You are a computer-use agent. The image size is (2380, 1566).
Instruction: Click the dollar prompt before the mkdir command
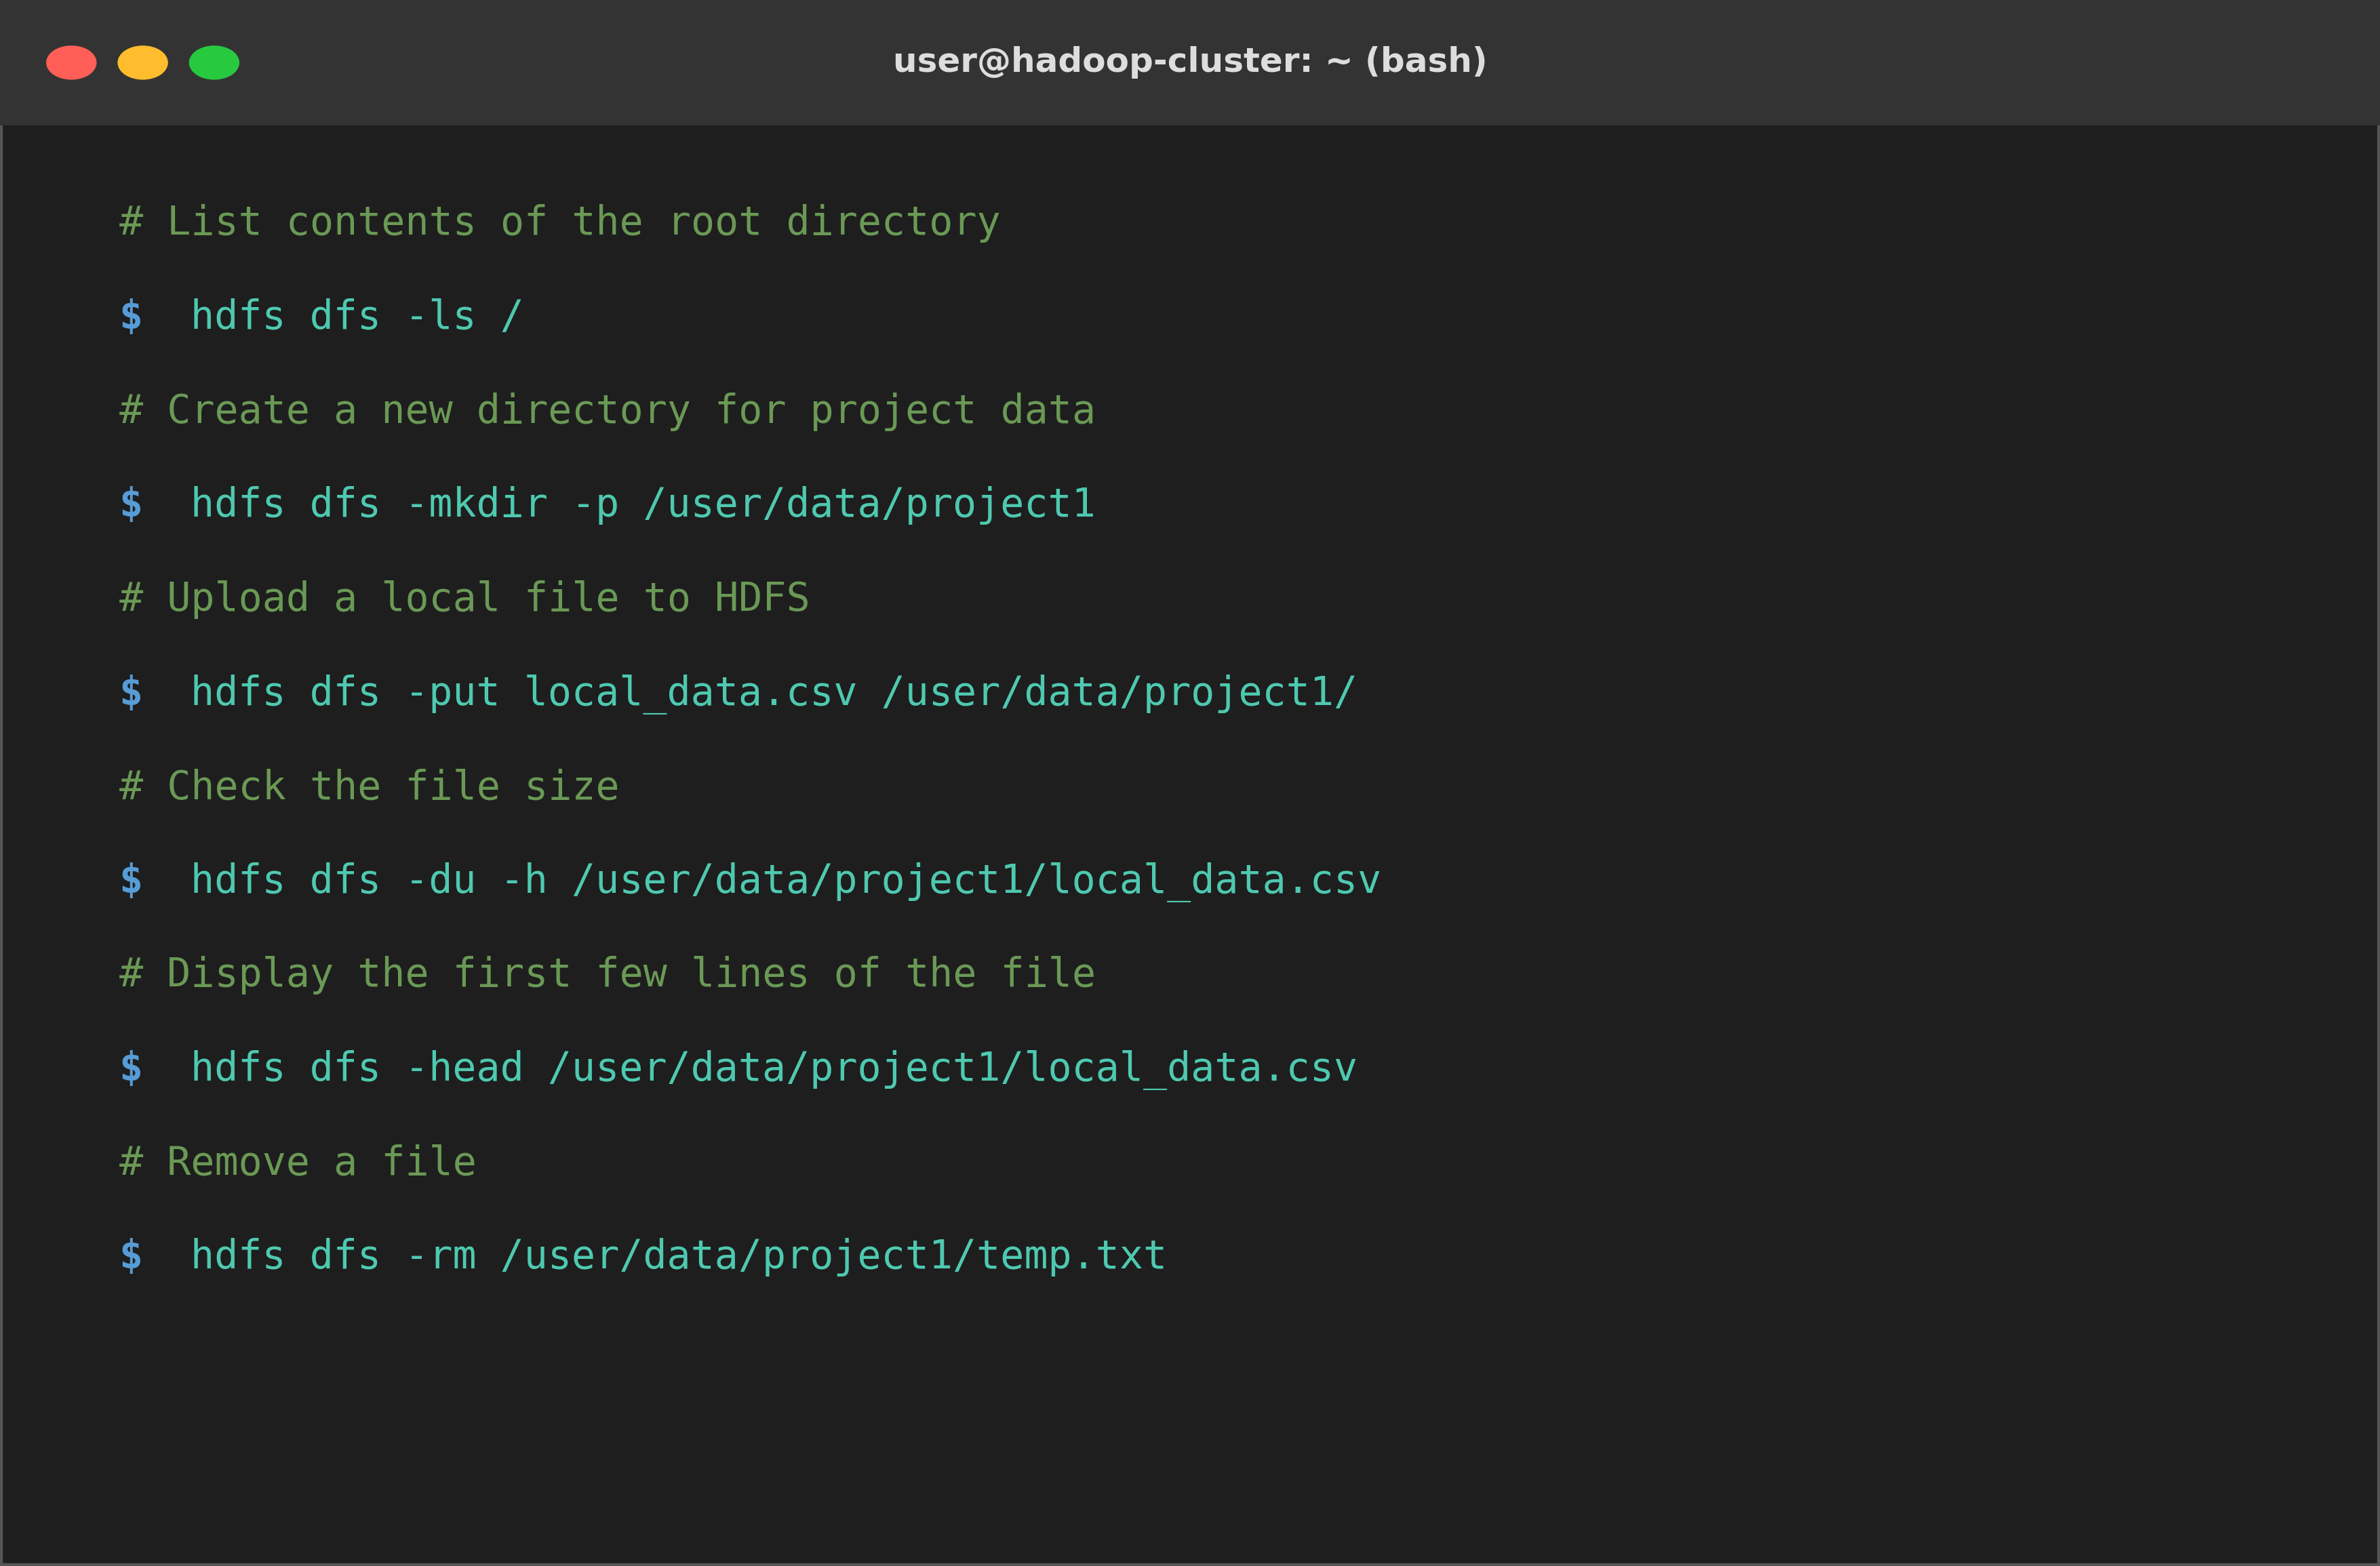(x=131, y=504)
